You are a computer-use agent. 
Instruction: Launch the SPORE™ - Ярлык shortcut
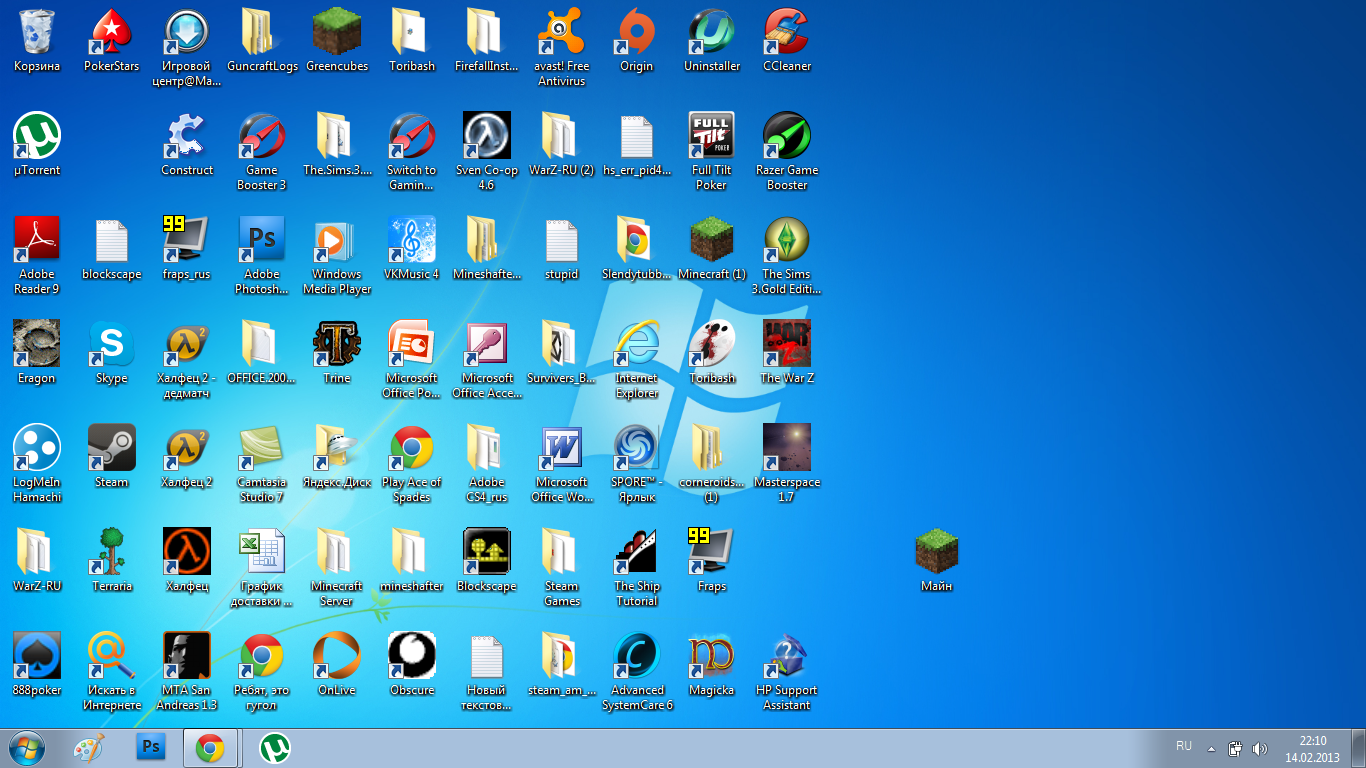pos(637,448)
